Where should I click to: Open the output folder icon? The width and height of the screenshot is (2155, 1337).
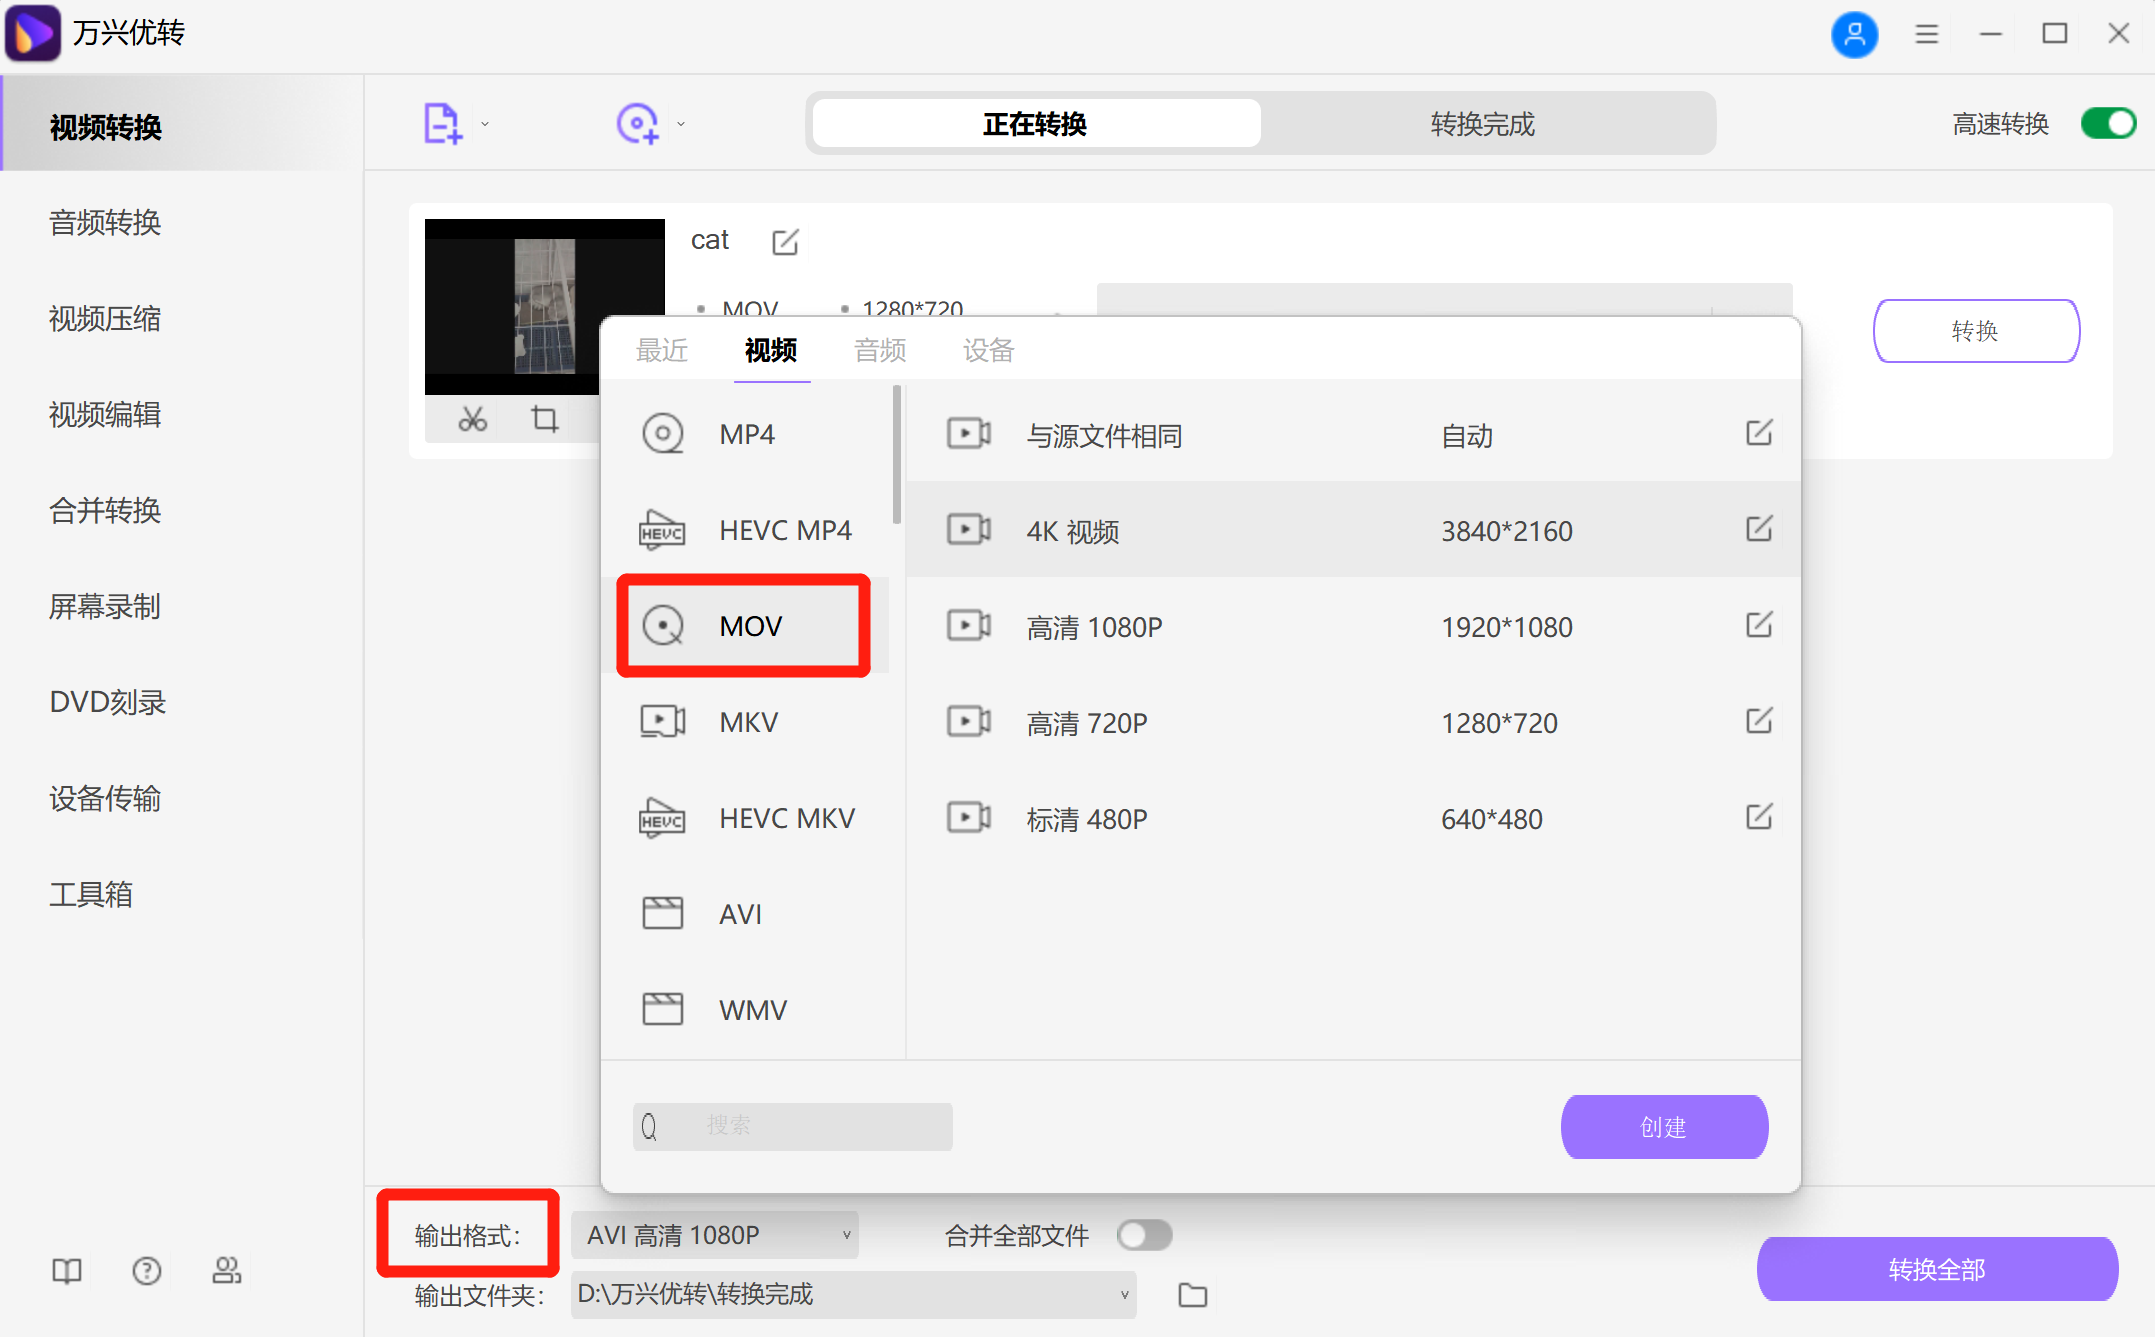(x=1192, y=1294)
